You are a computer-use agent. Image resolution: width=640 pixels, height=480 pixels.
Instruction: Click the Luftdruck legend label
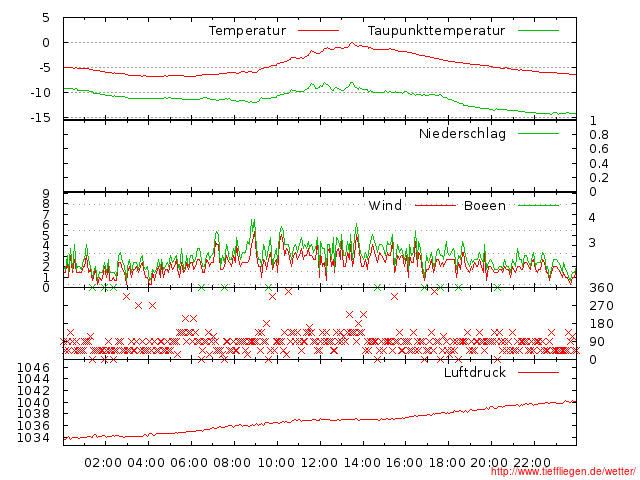click(475, 372)
